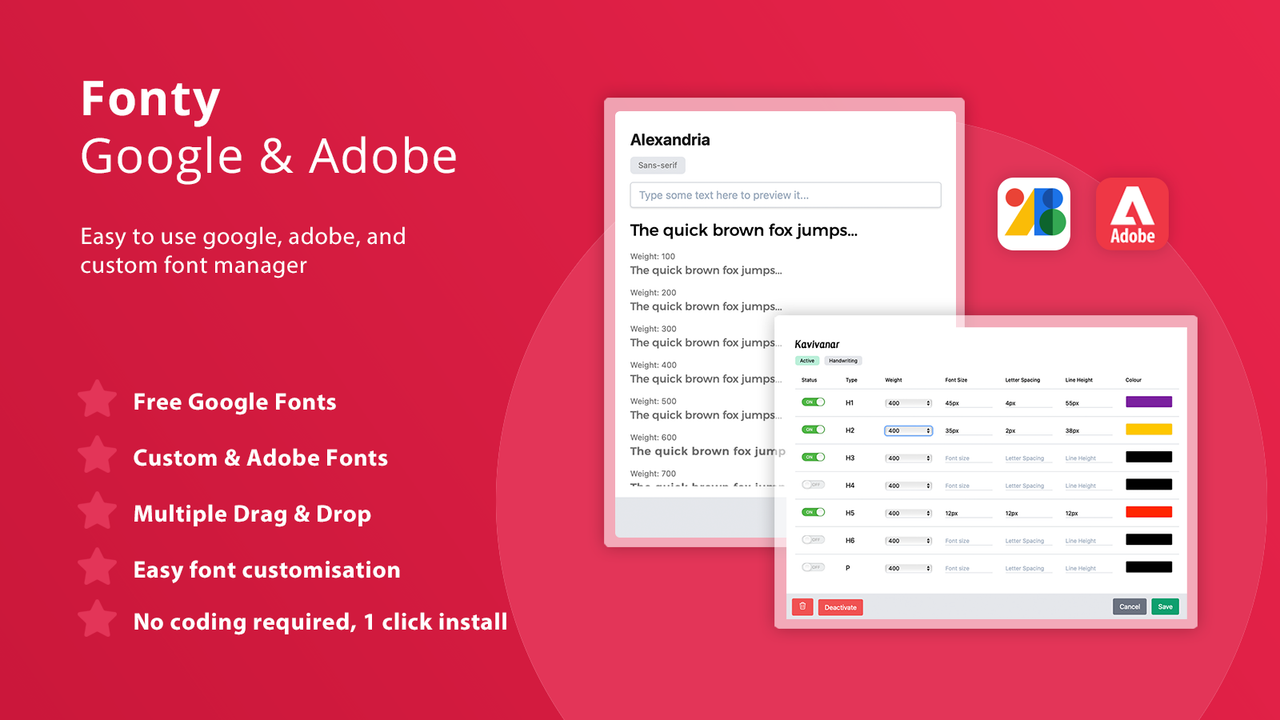Click the Handwriting tag under Kavivanar
1280x720 pixels.
pyautogui.click(x=843, y=361)
